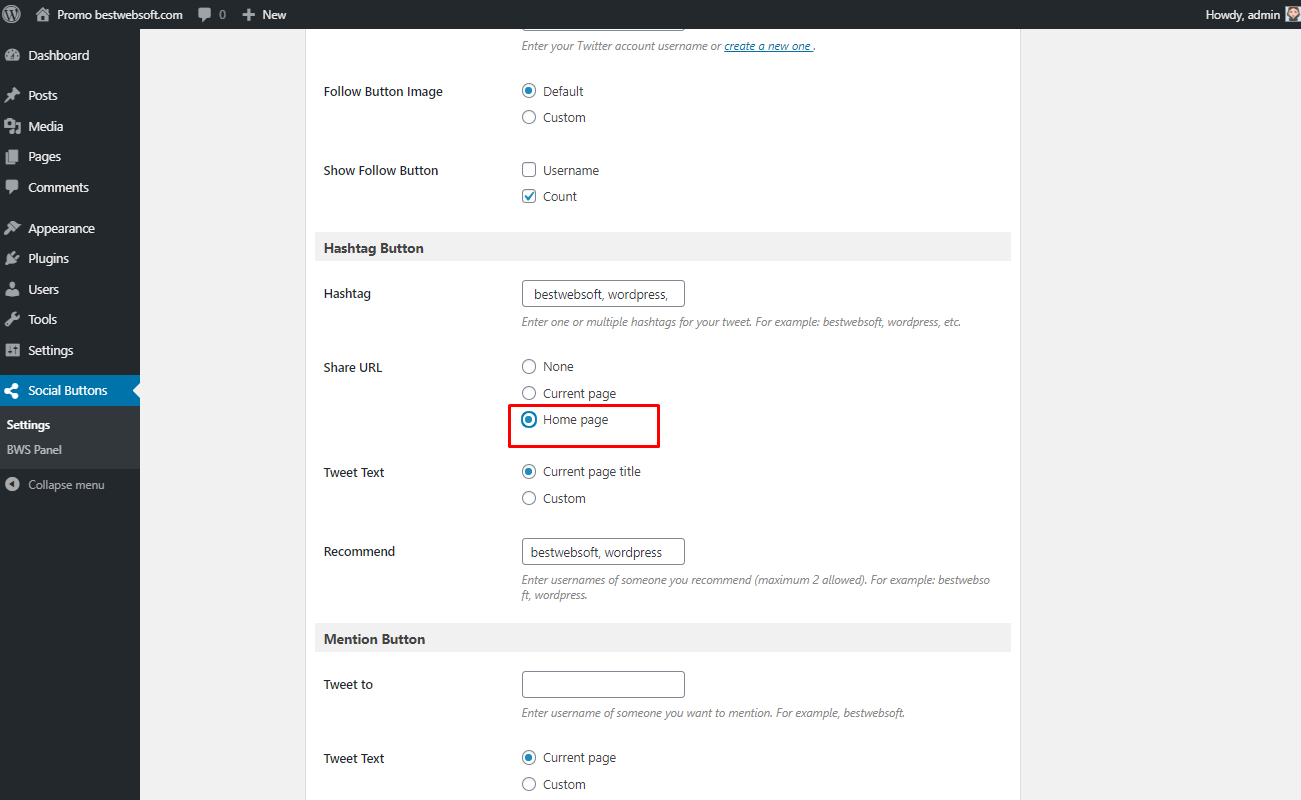
Task: Click the admin avatar icon
Action: [x=1292, y=14]
